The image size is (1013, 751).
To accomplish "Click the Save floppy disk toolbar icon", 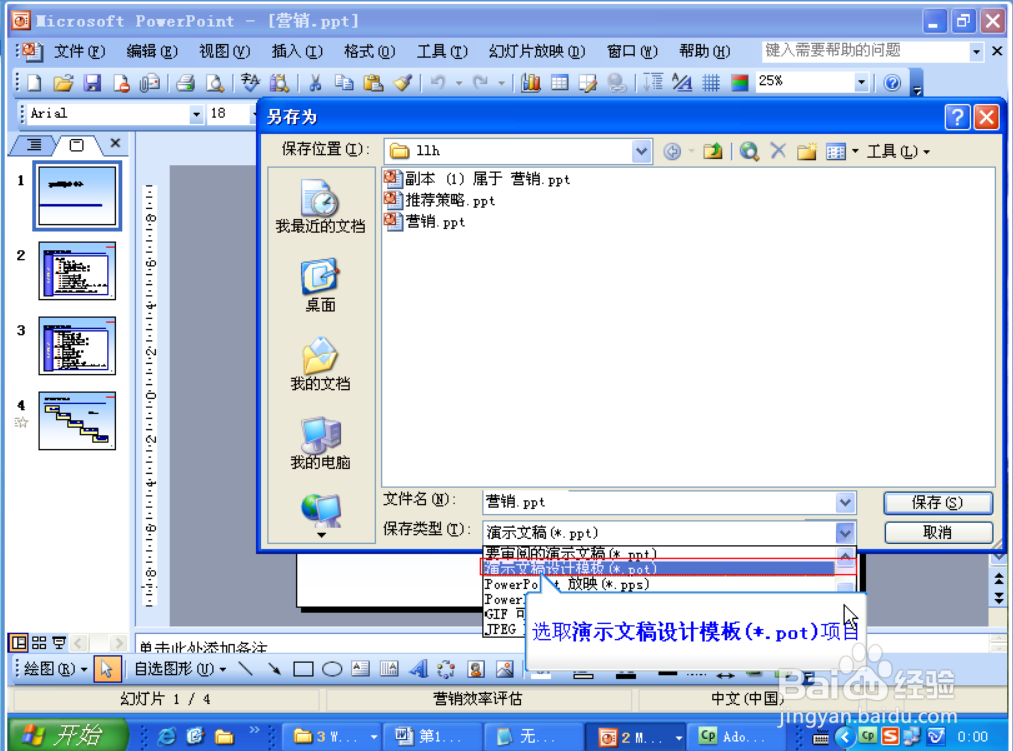I will tap(92, 83).
